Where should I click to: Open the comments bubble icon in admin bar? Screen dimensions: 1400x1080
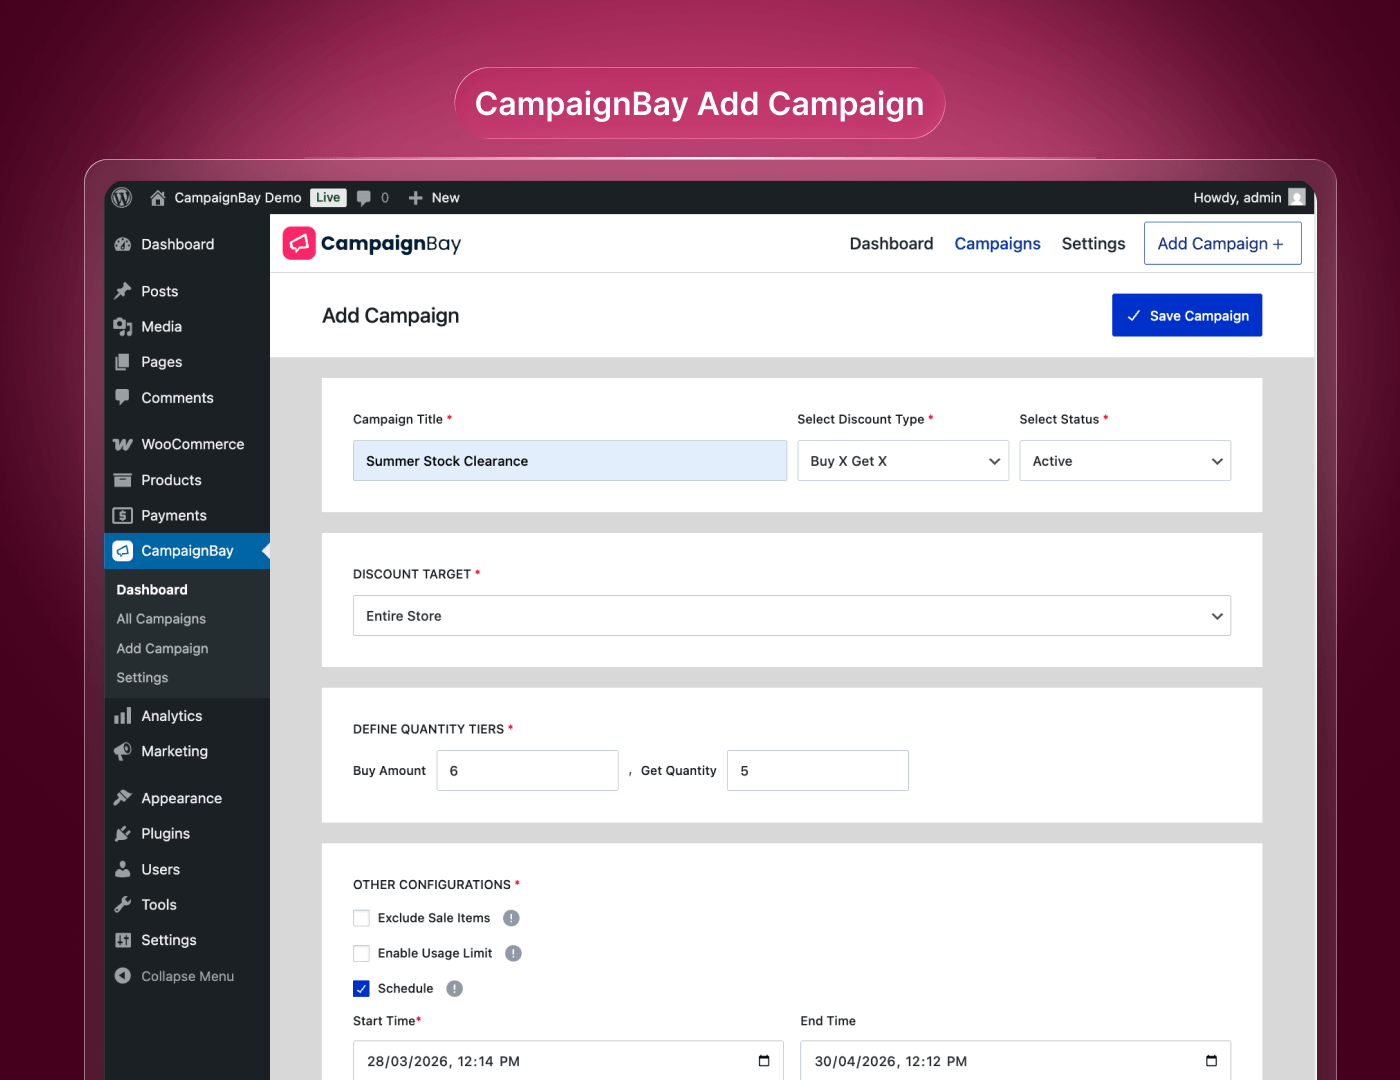(364, 198)
